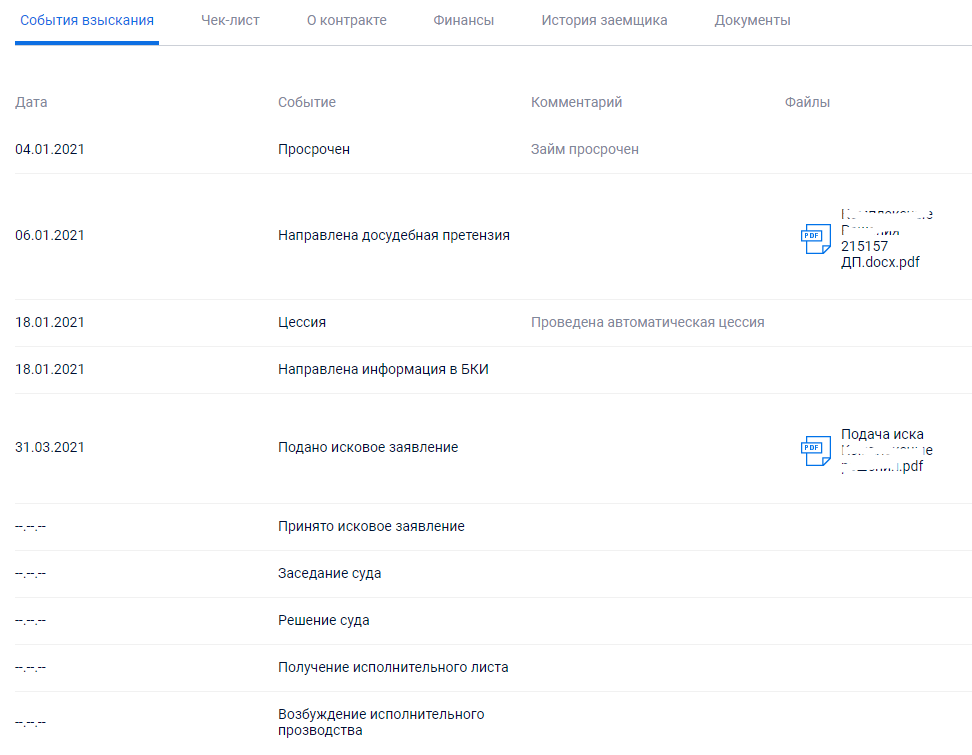Viewport: 972px width, 755px height.
Task: Select the Документы tab
Action: pos(752,20)
